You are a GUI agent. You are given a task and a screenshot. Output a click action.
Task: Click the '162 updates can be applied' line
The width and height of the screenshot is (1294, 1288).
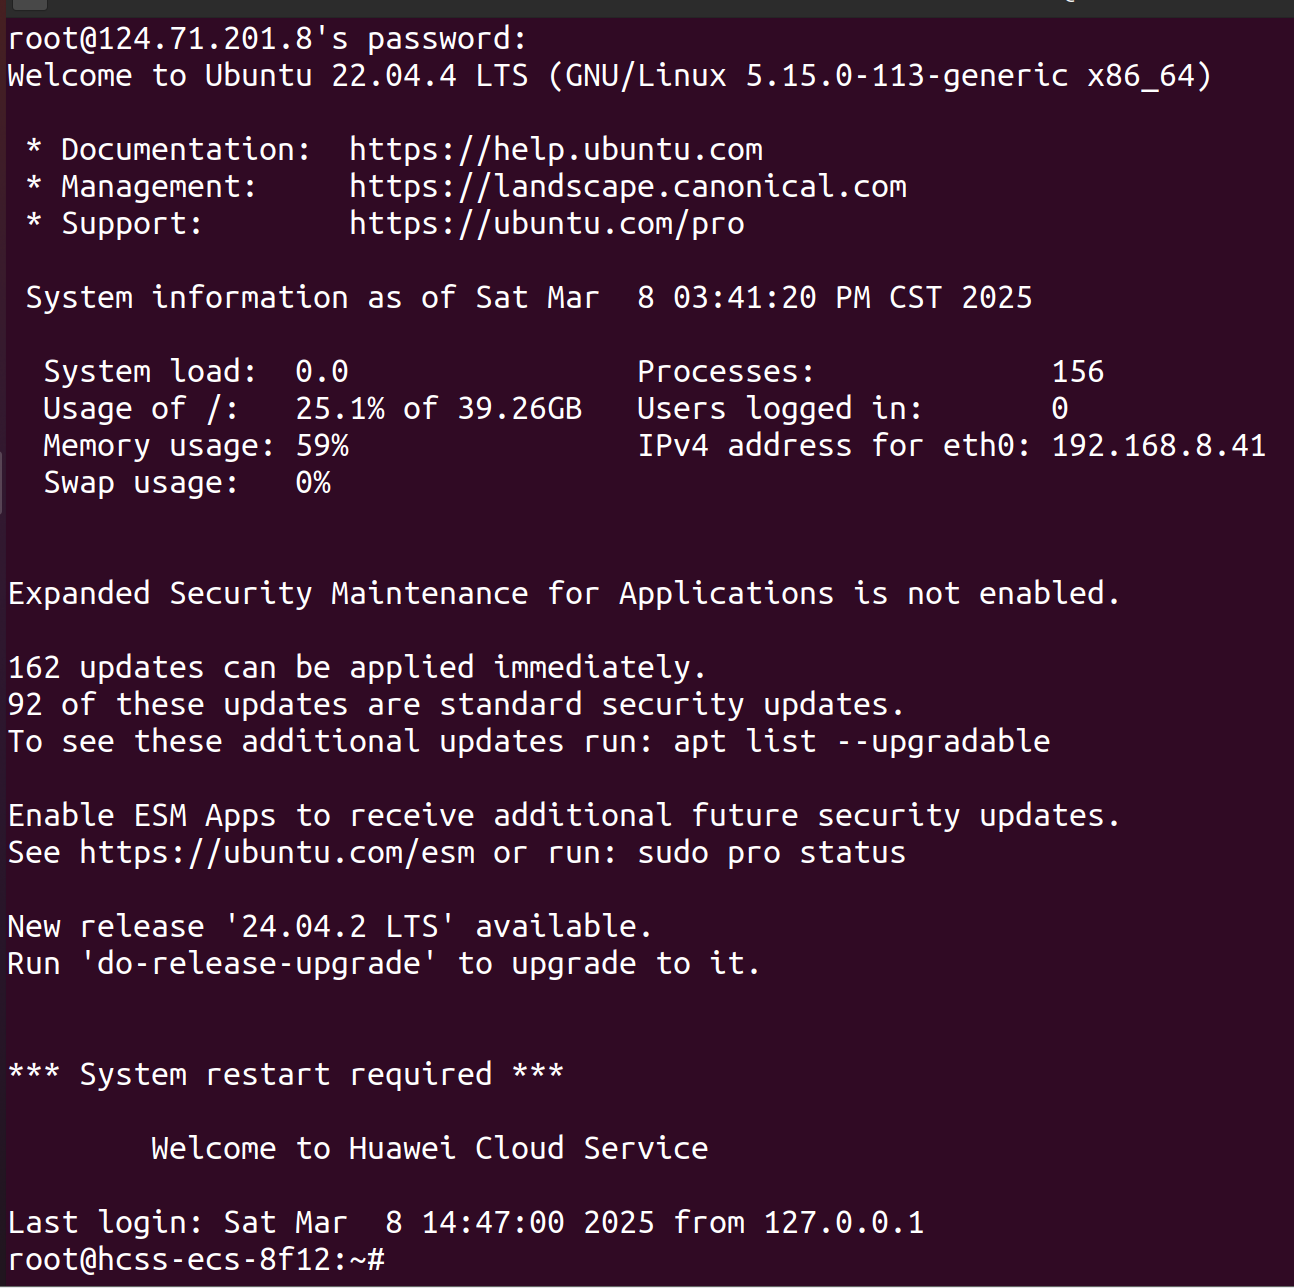[356, 668]
